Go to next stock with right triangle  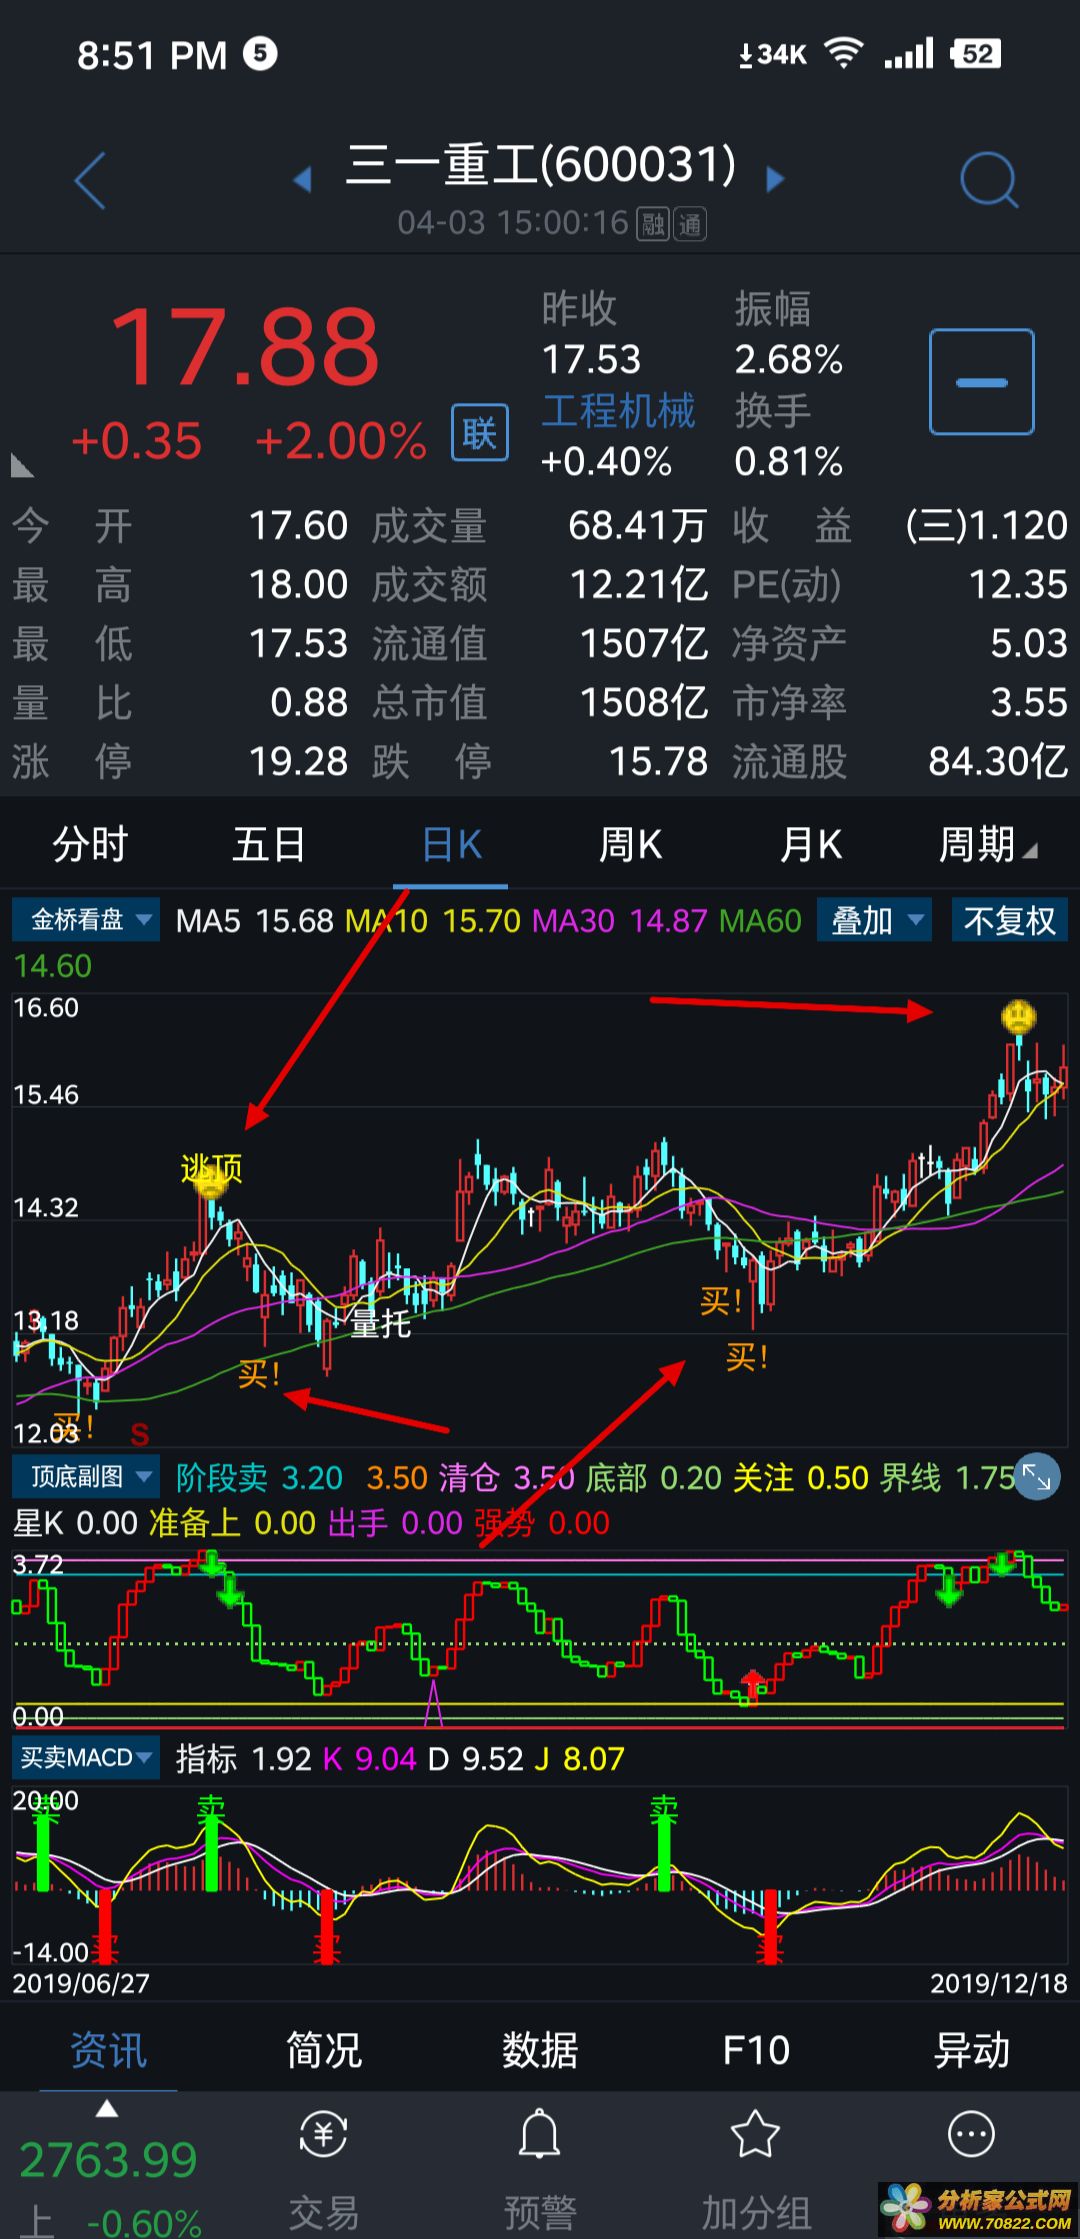click(x=775, y=180)
